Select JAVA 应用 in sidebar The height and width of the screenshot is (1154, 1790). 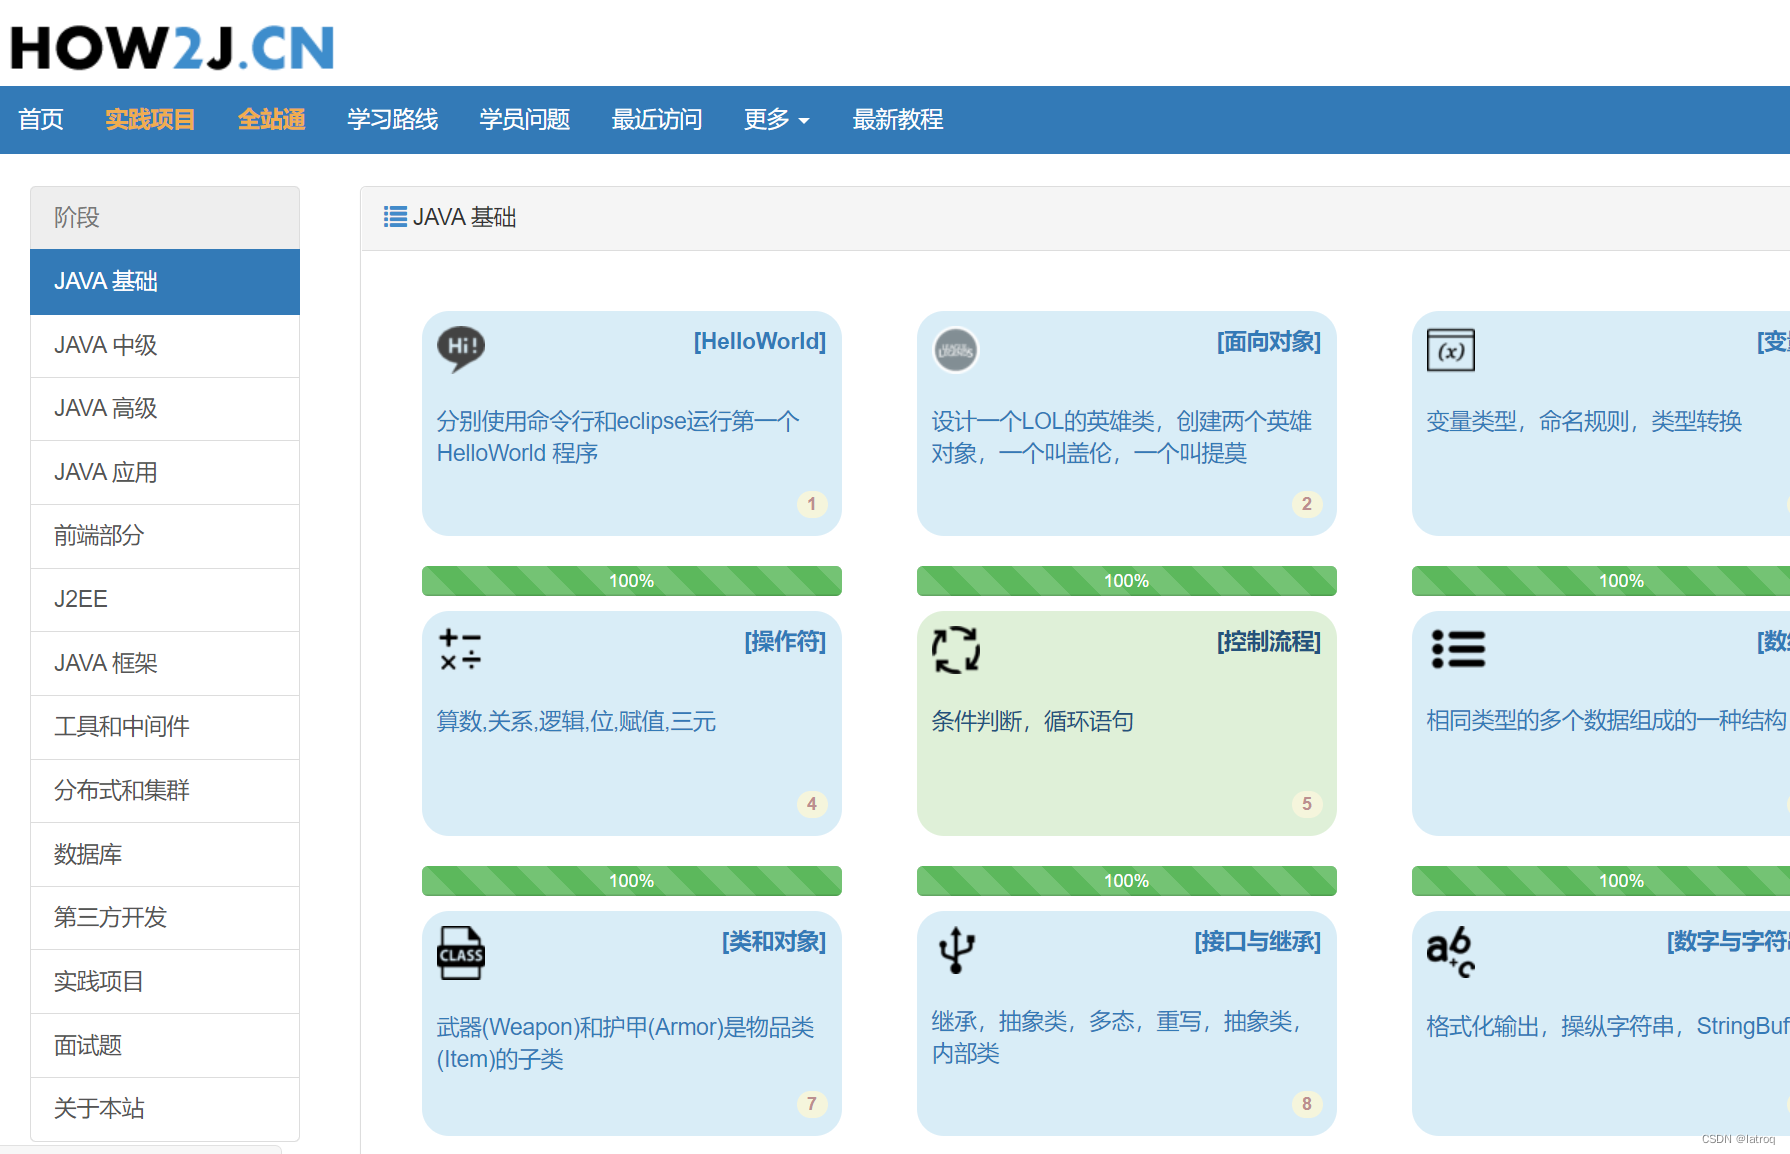point(165,473)
